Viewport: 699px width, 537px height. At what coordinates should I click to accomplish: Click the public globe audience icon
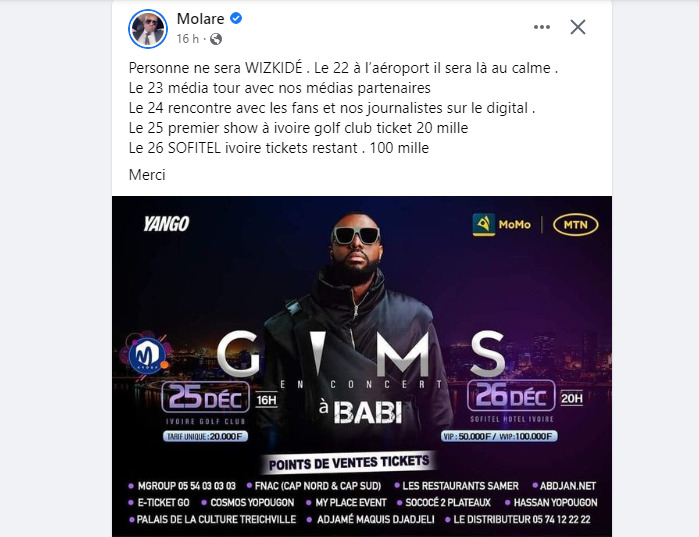coord(216,39)
